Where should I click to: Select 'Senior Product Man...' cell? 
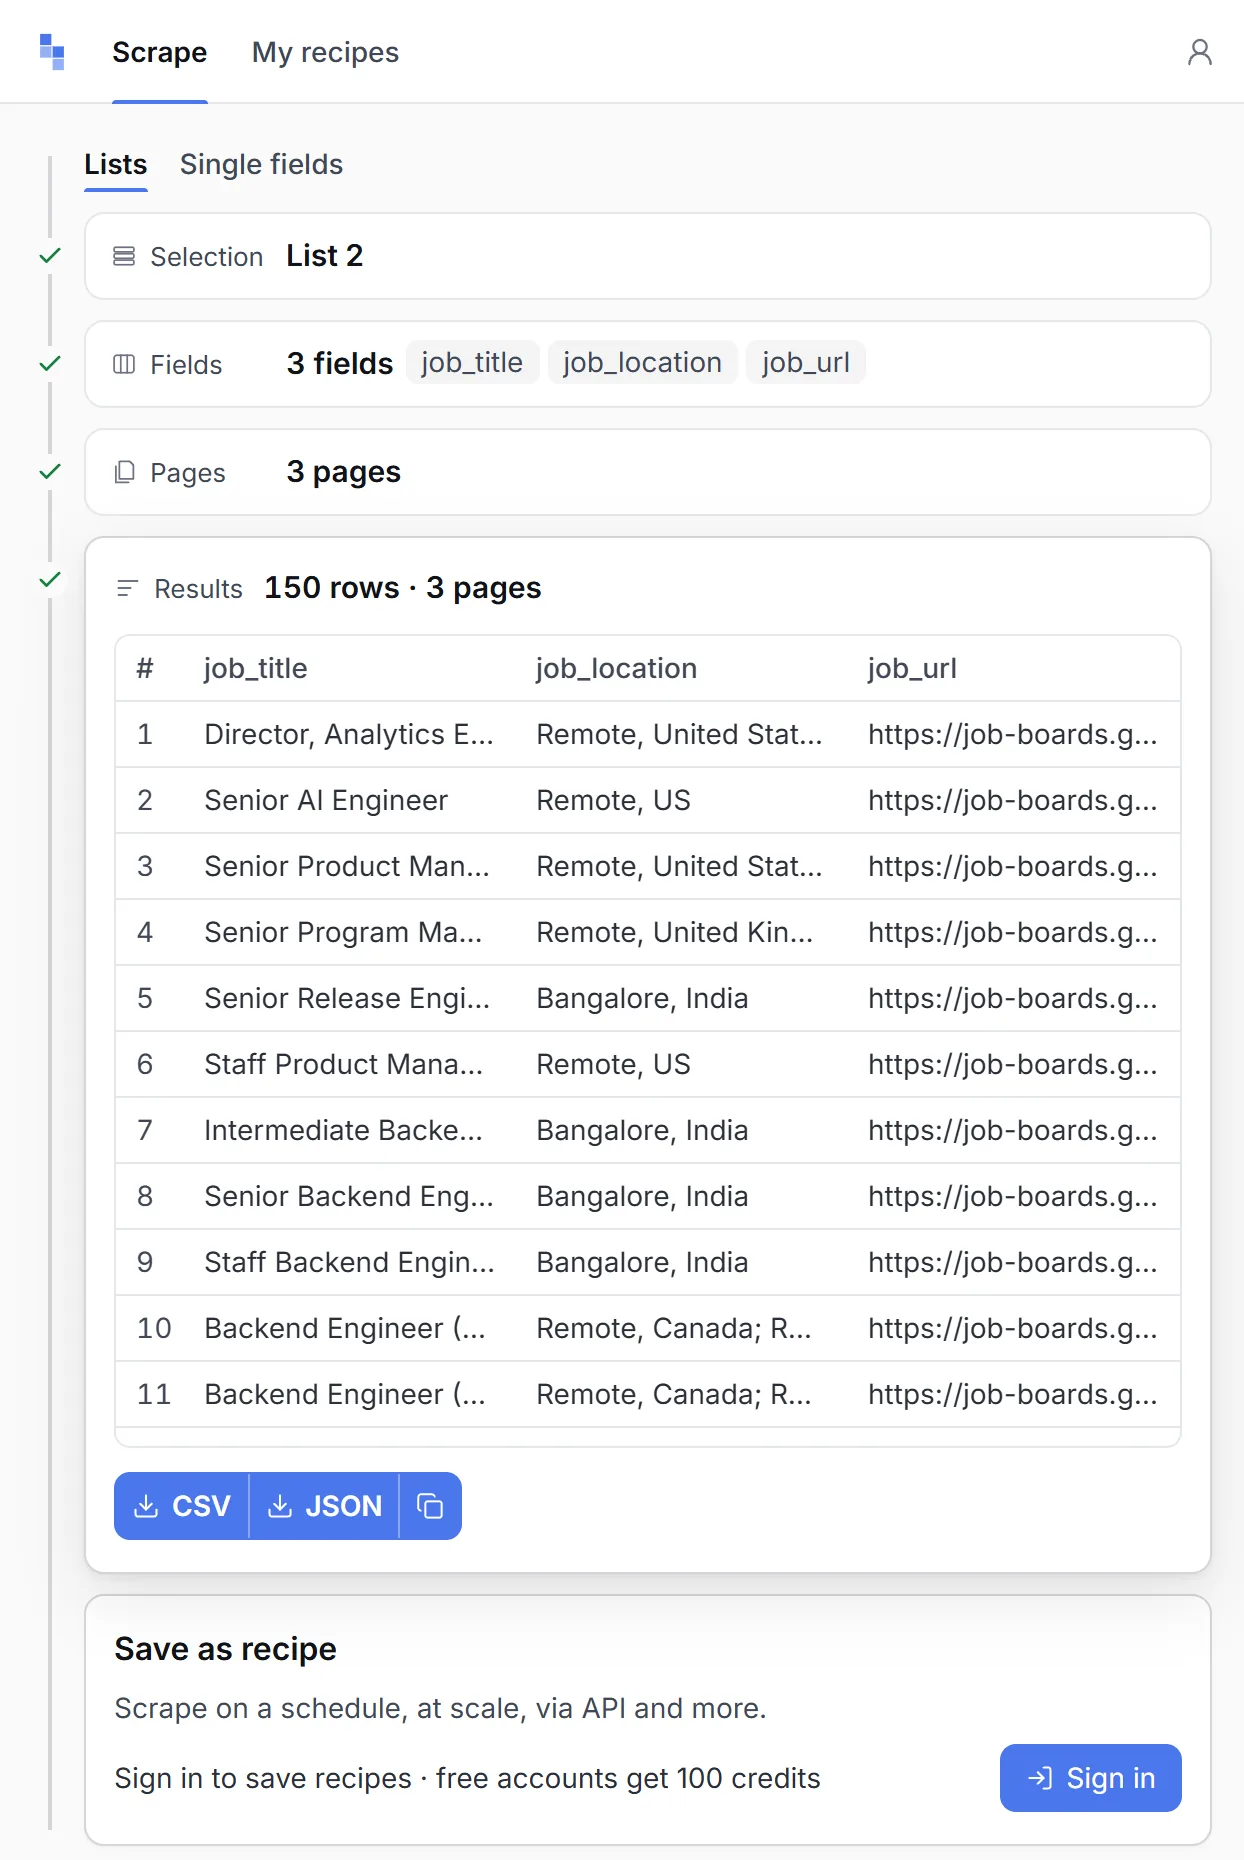(347, 866)
